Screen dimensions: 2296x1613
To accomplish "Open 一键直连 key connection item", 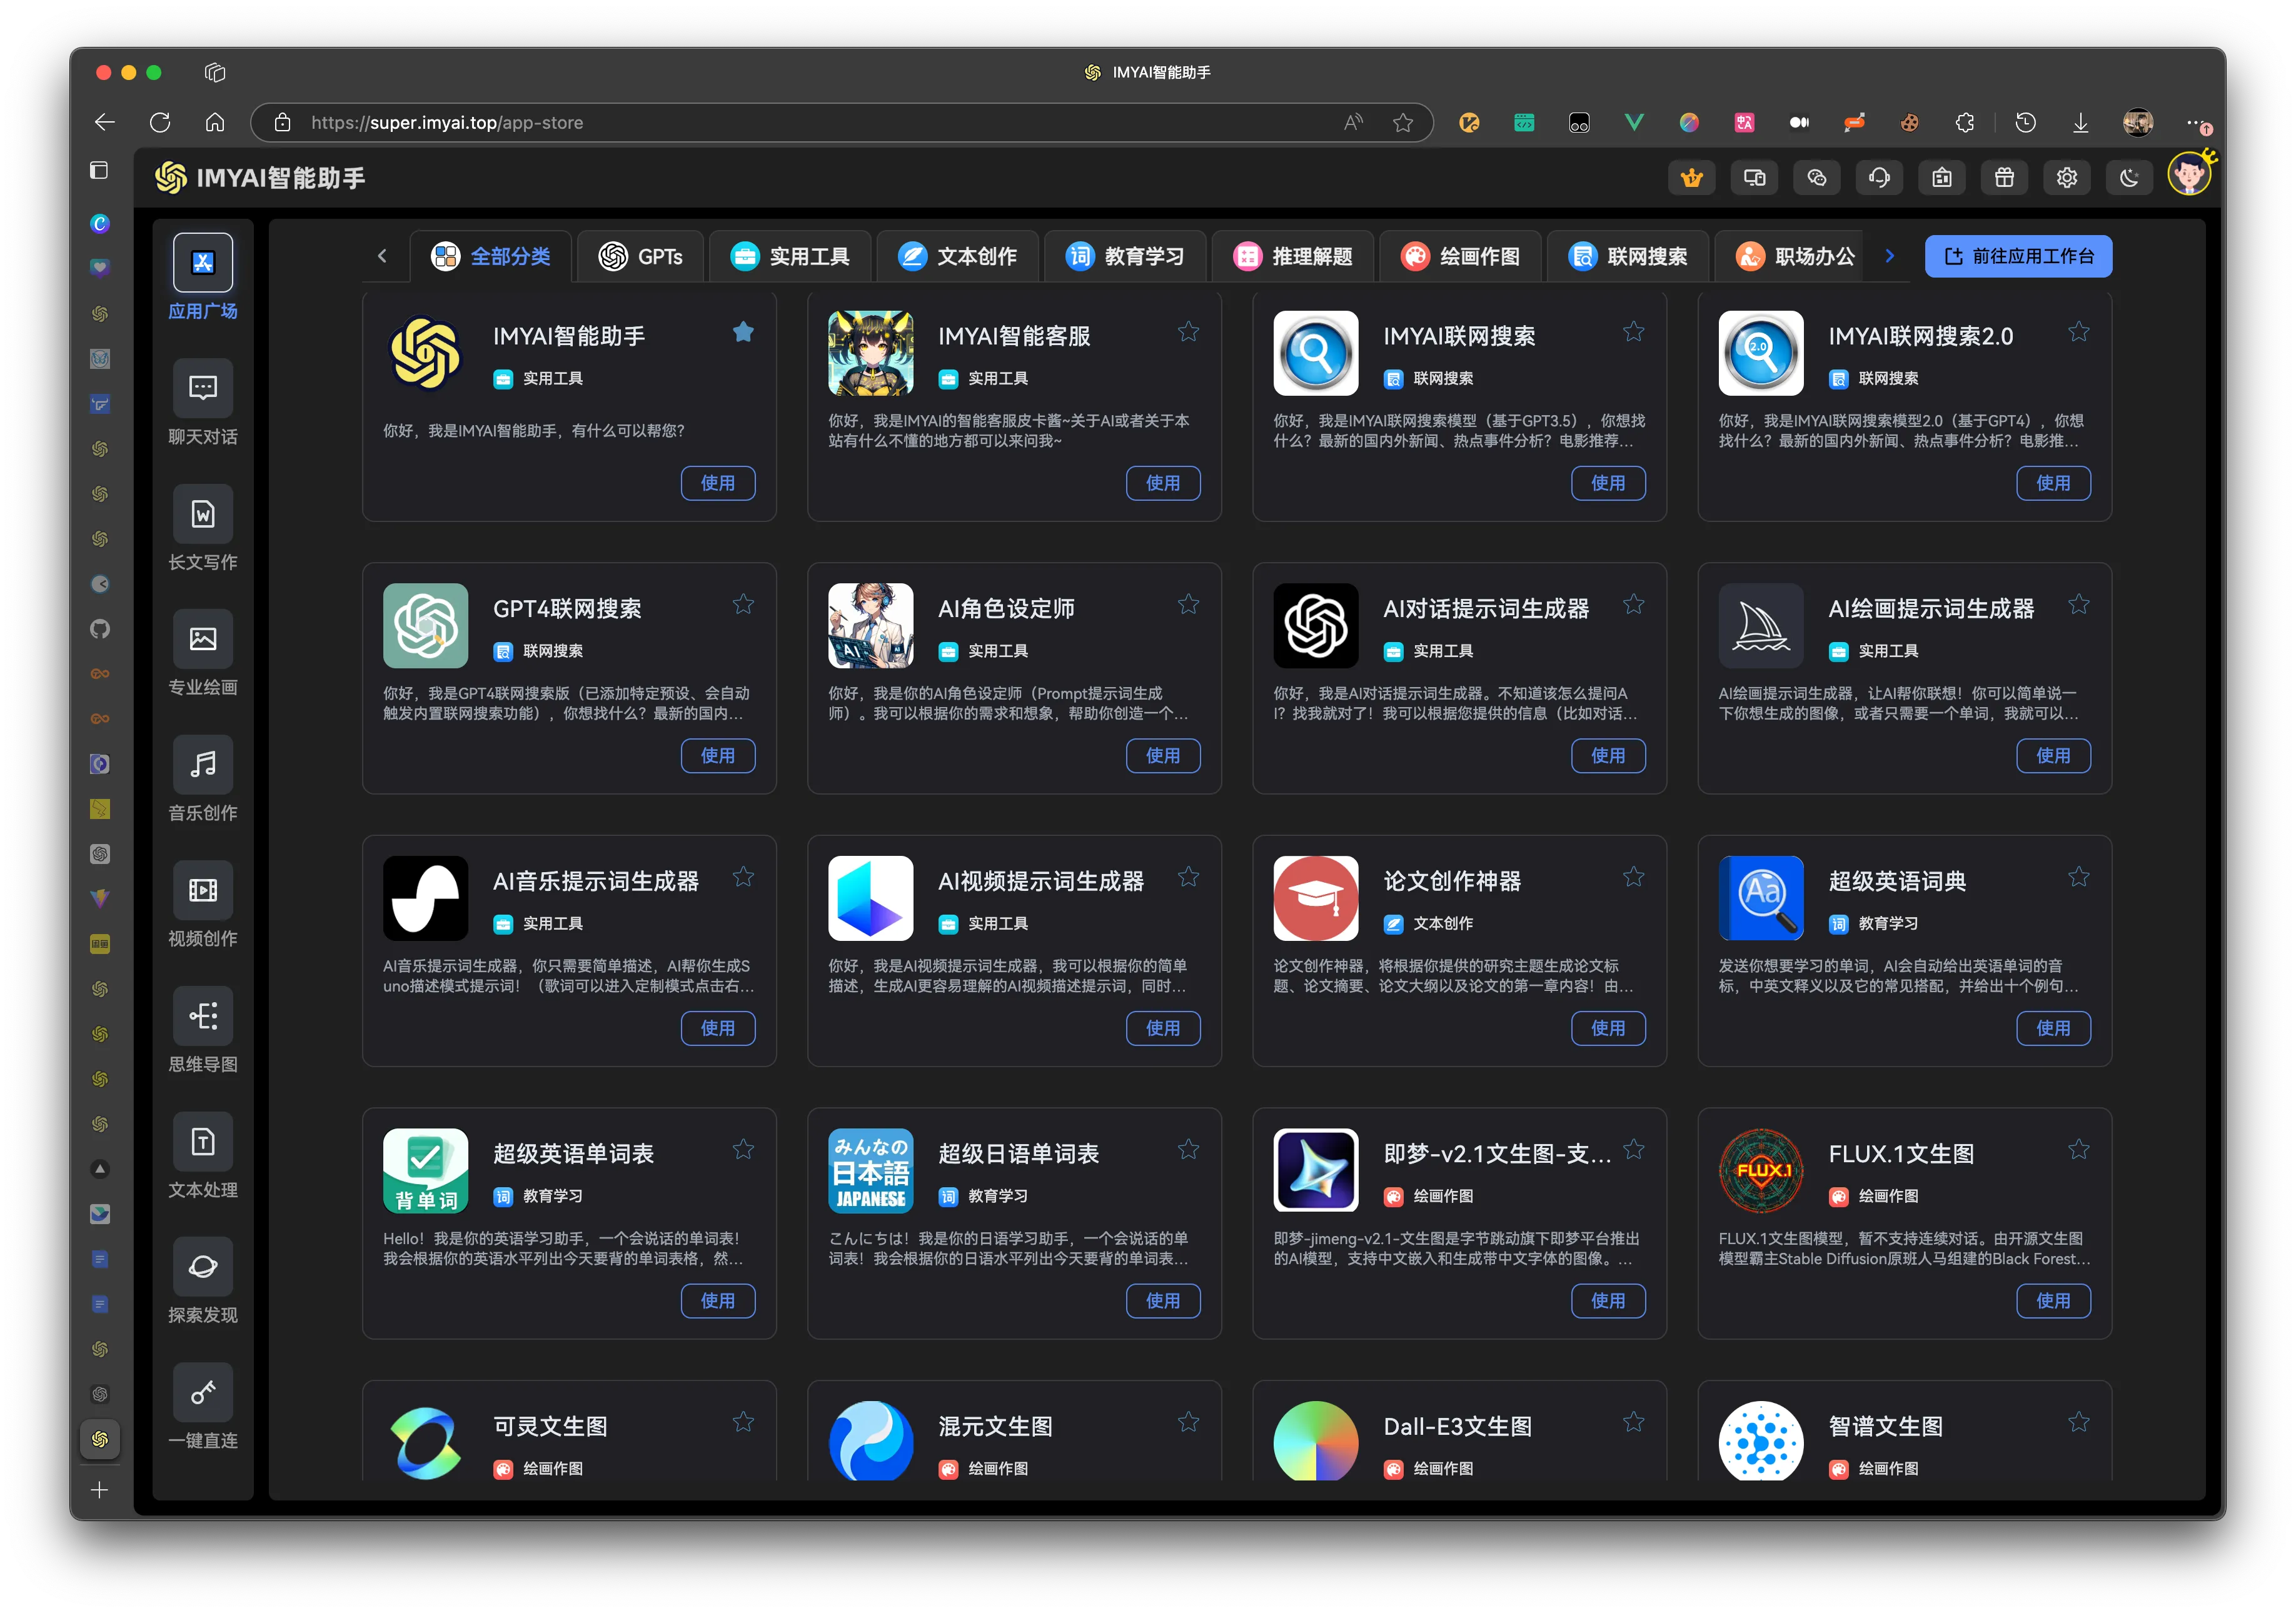I will [x=203, y=1407].
